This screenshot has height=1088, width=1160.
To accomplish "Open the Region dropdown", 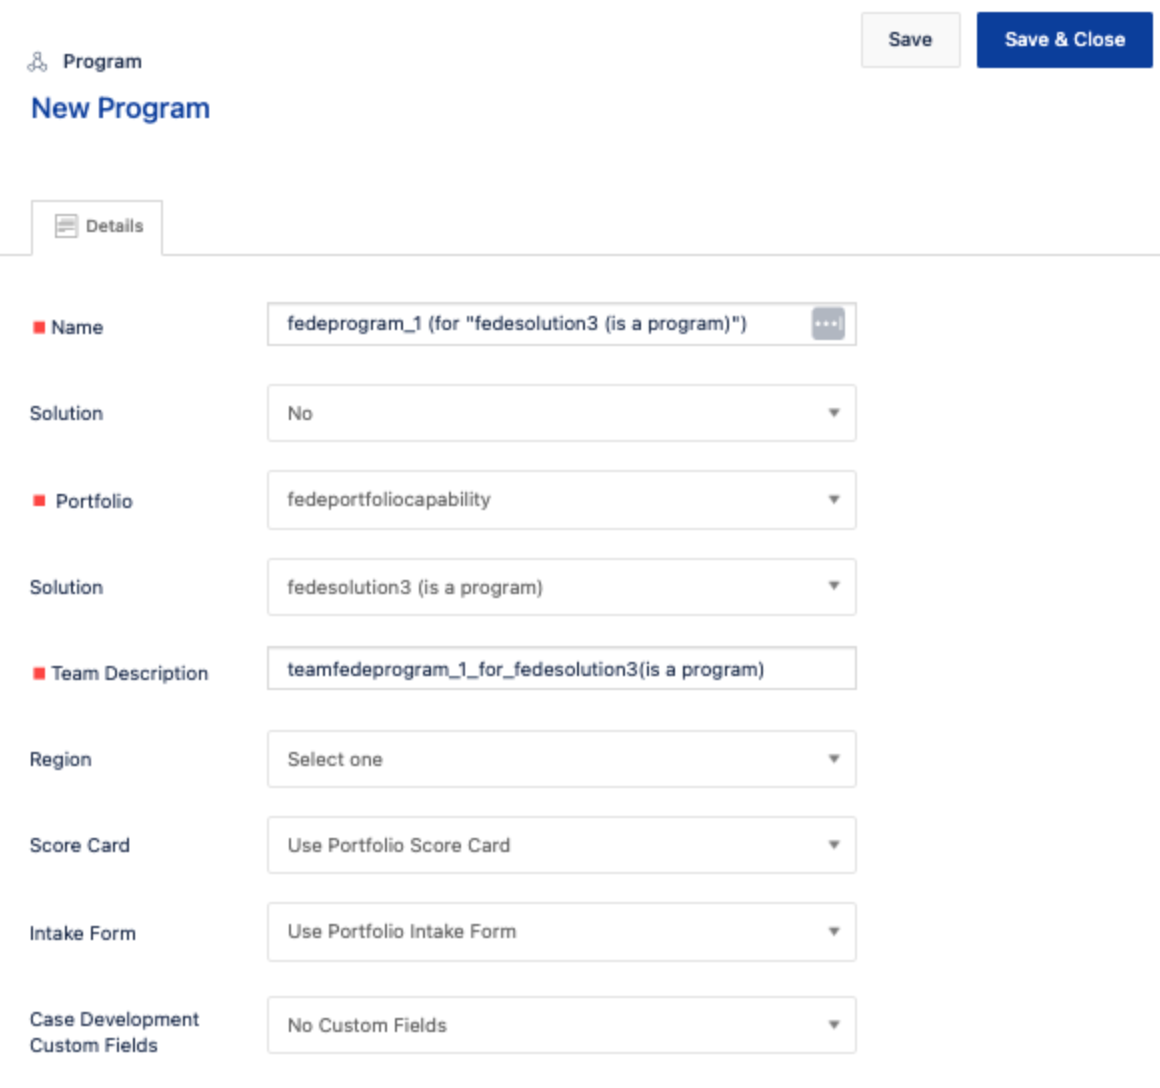I will point(562,759).
